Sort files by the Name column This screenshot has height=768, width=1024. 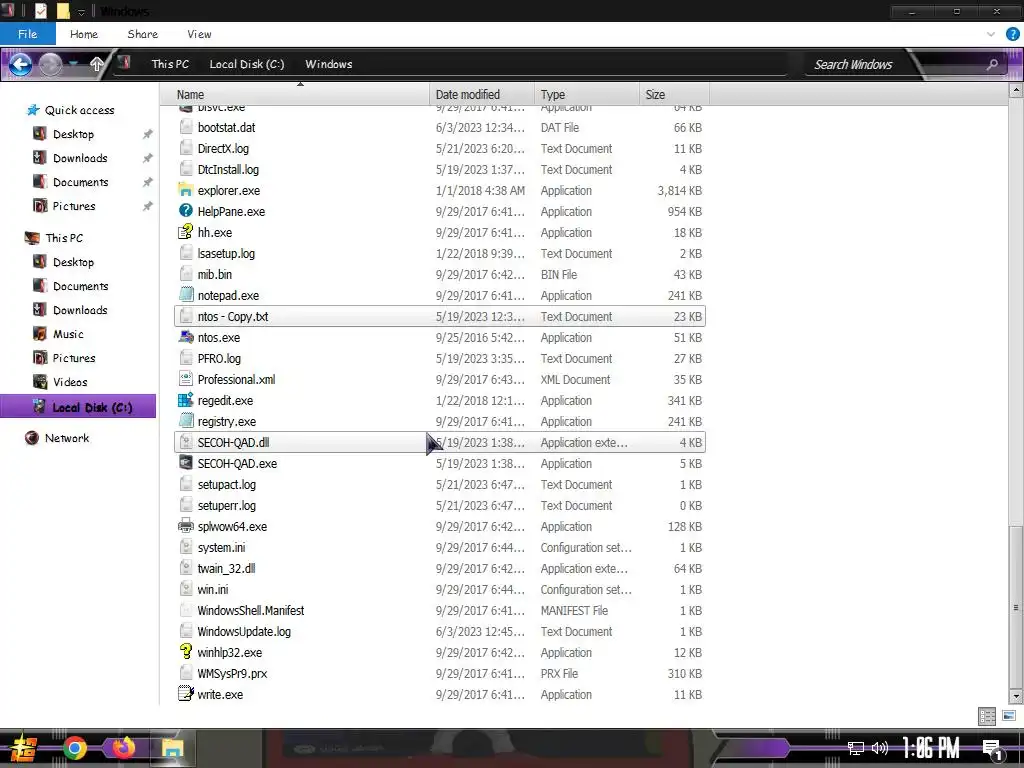click(x=295, y=95)
